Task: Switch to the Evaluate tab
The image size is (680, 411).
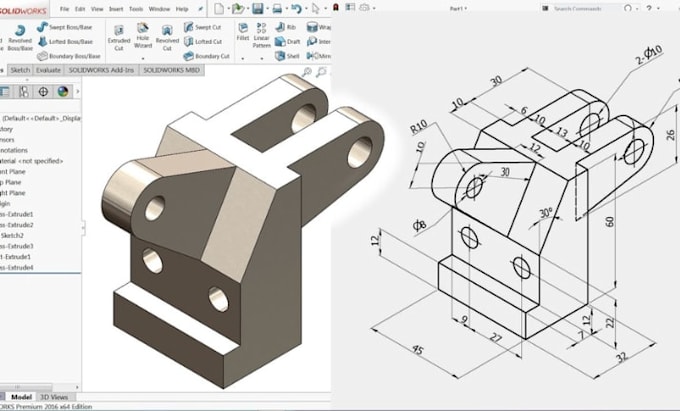Action: point(48,70)
